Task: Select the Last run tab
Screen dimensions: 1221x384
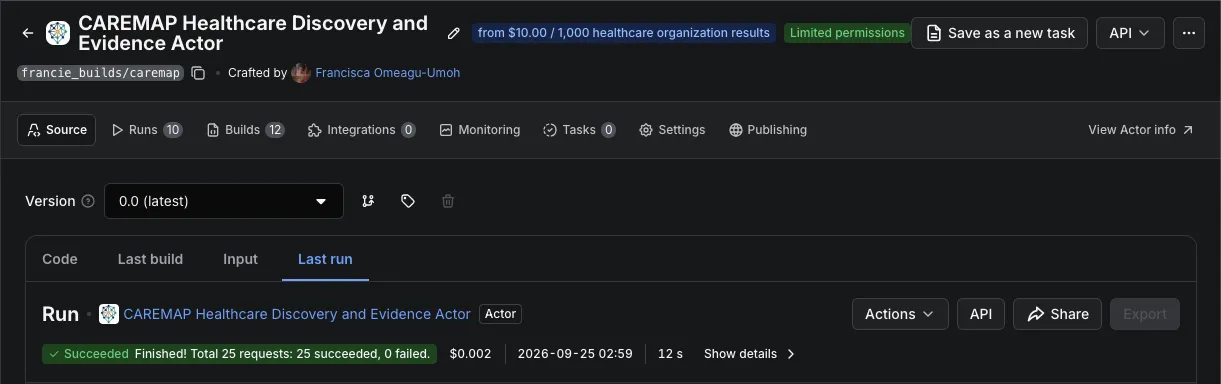Action: (x=325, y=259)
